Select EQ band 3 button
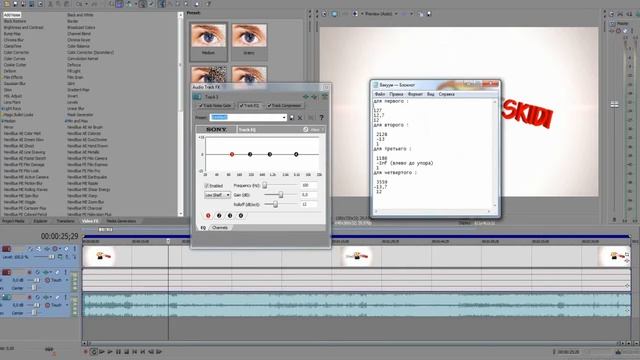Image resolution: width=640 pixels, height=360 pixels. 230,216
